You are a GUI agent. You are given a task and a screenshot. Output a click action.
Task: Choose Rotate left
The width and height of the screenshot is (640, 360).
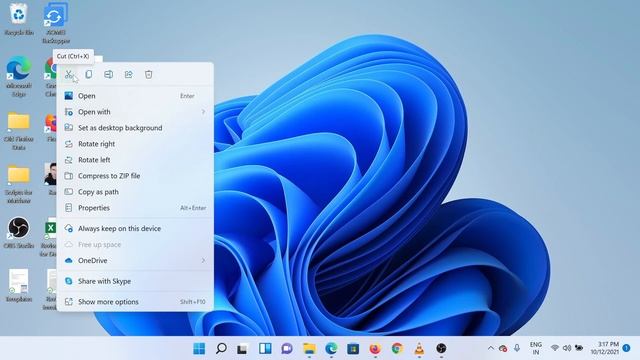[x=135, y=160]
